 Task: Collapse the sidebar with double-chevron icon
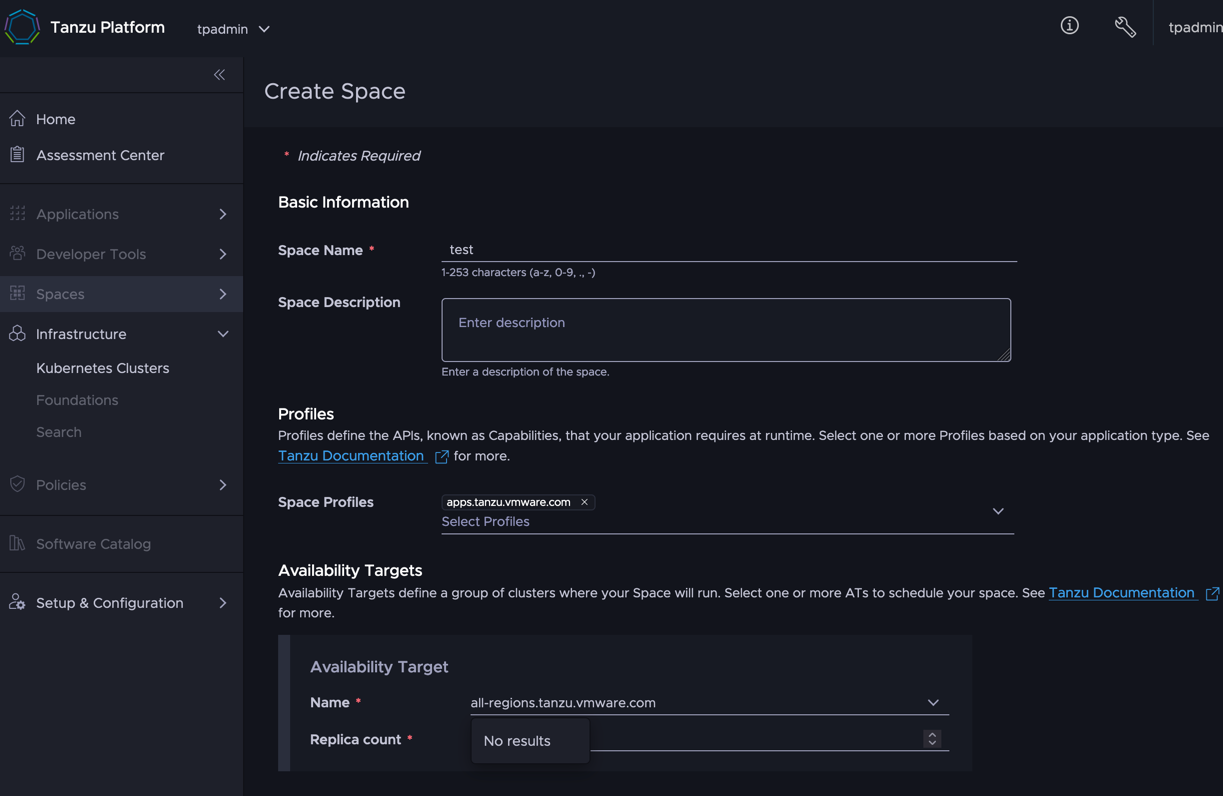pos(219,75)
